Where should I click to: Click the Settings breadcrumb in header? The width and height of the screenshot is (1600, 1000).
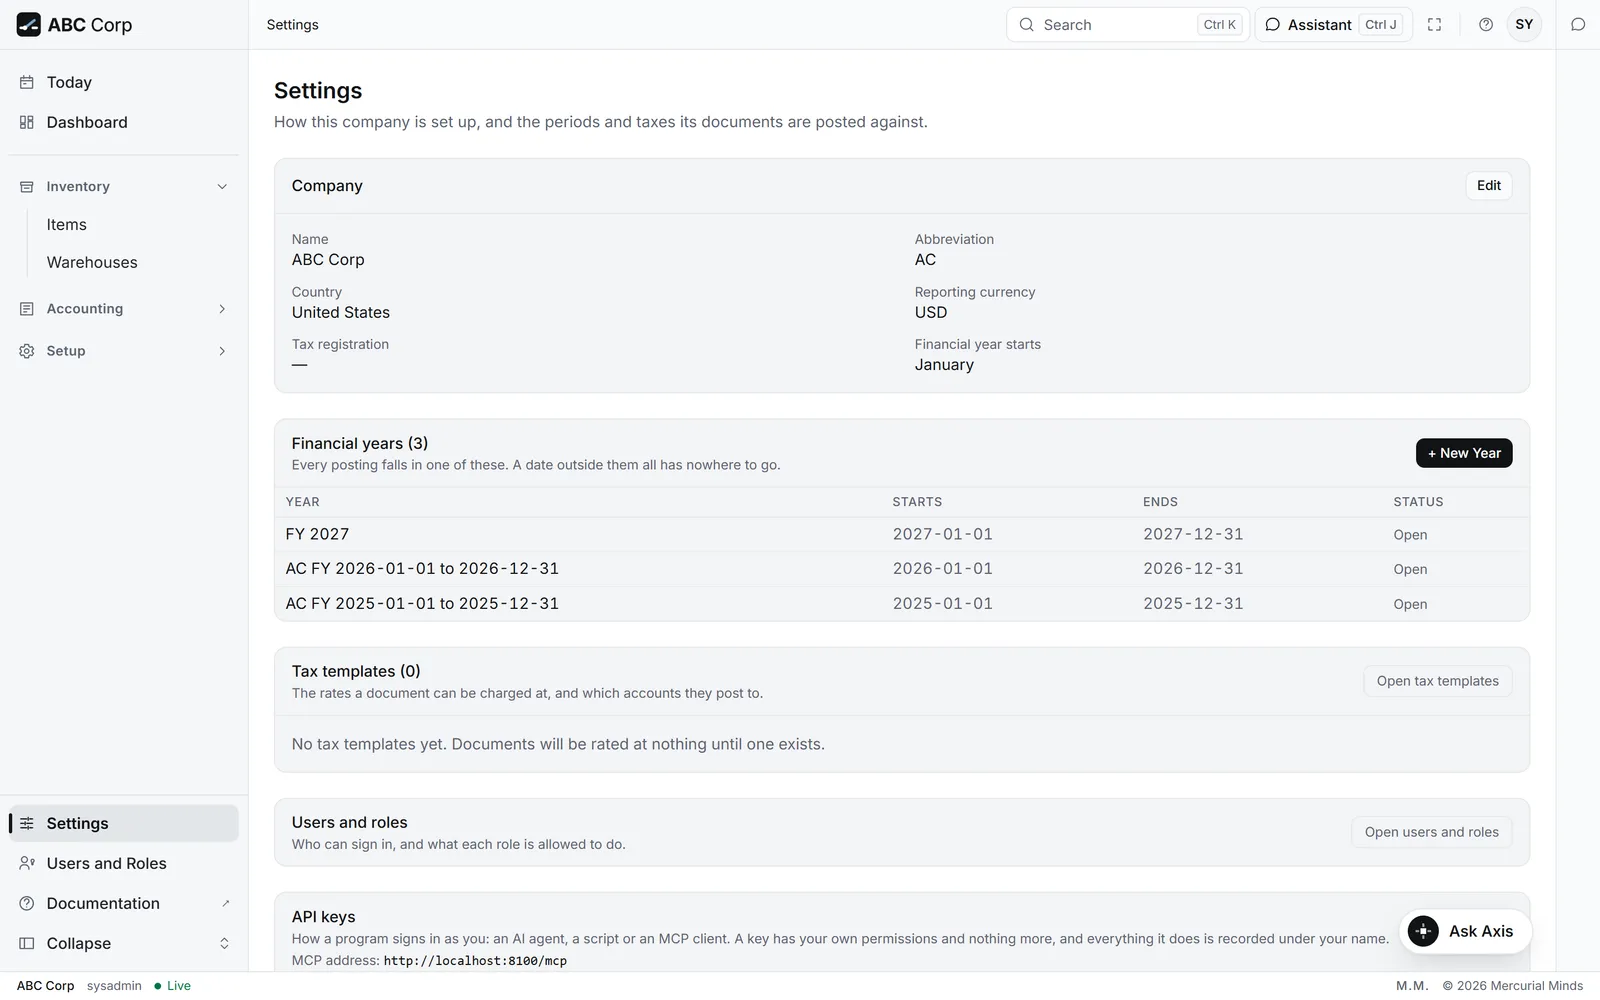click(292, 25)
